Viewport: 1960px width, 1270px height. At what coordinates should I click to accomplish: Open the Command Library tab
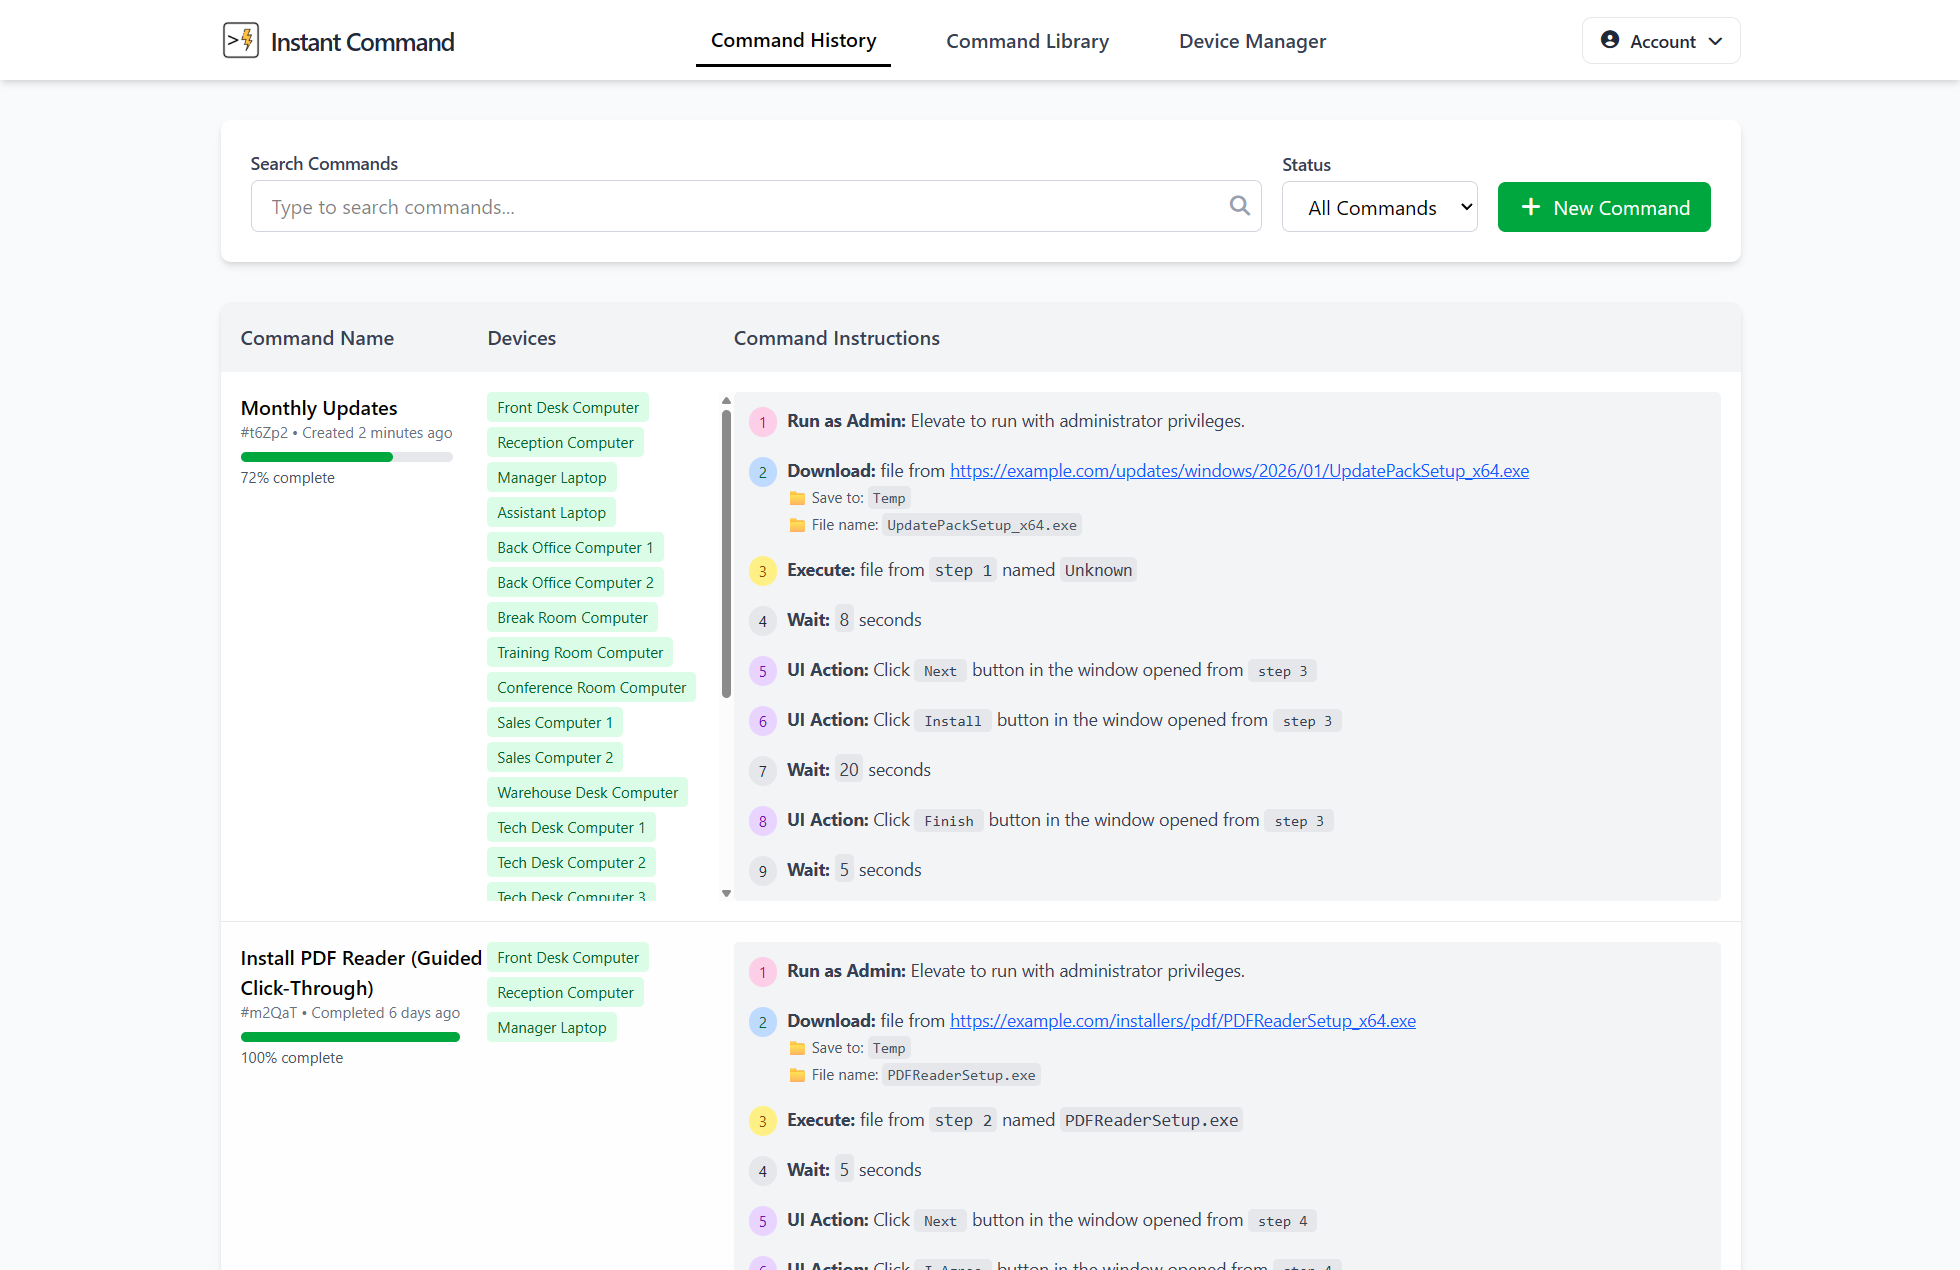pyautogui.click(x=1027, y=41)
